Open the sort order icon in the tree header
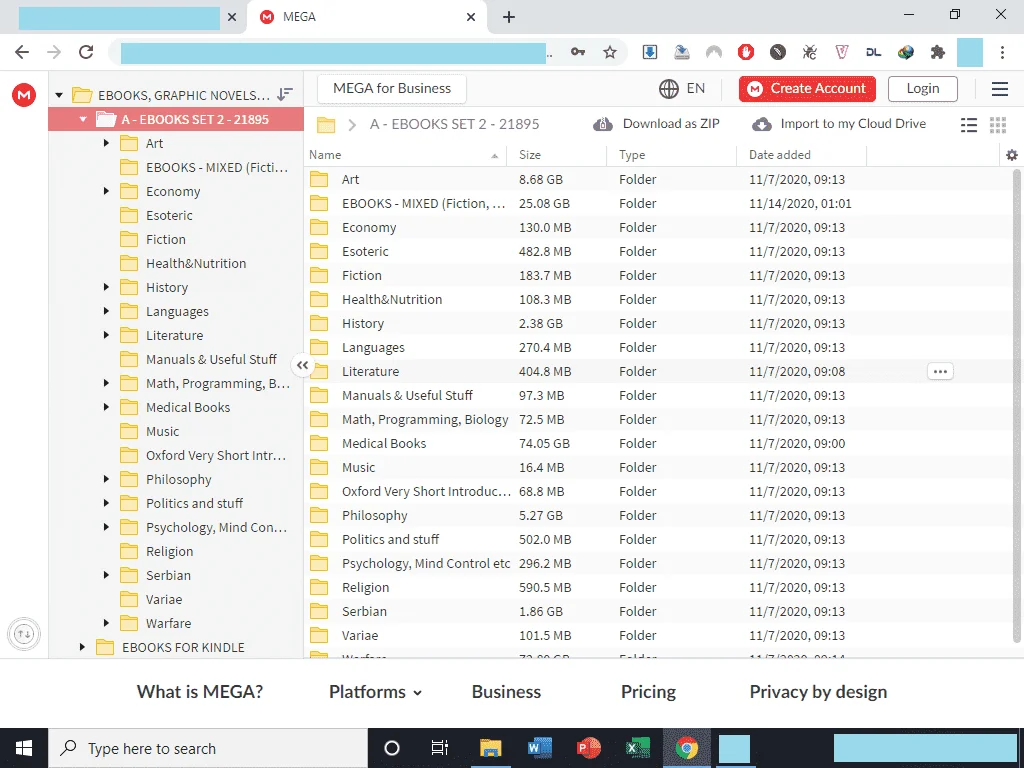 [x=285, y=95]
